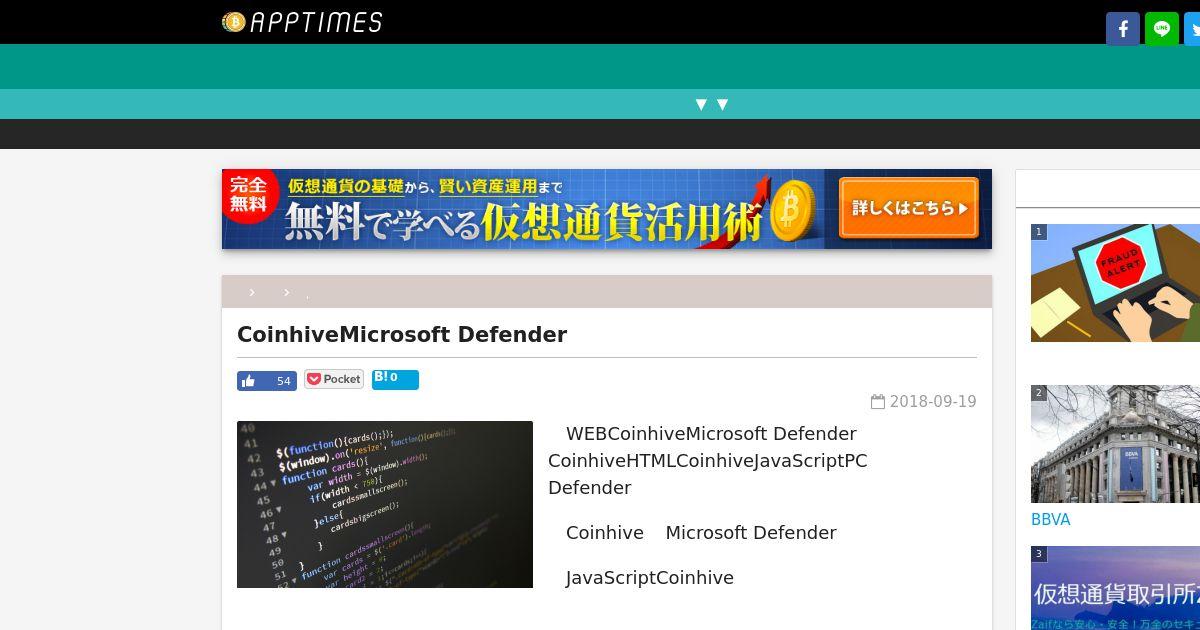Viewport: 1200px width, 630px height.
Task: Click the second breadcrumb chevron
Action: 286,292
